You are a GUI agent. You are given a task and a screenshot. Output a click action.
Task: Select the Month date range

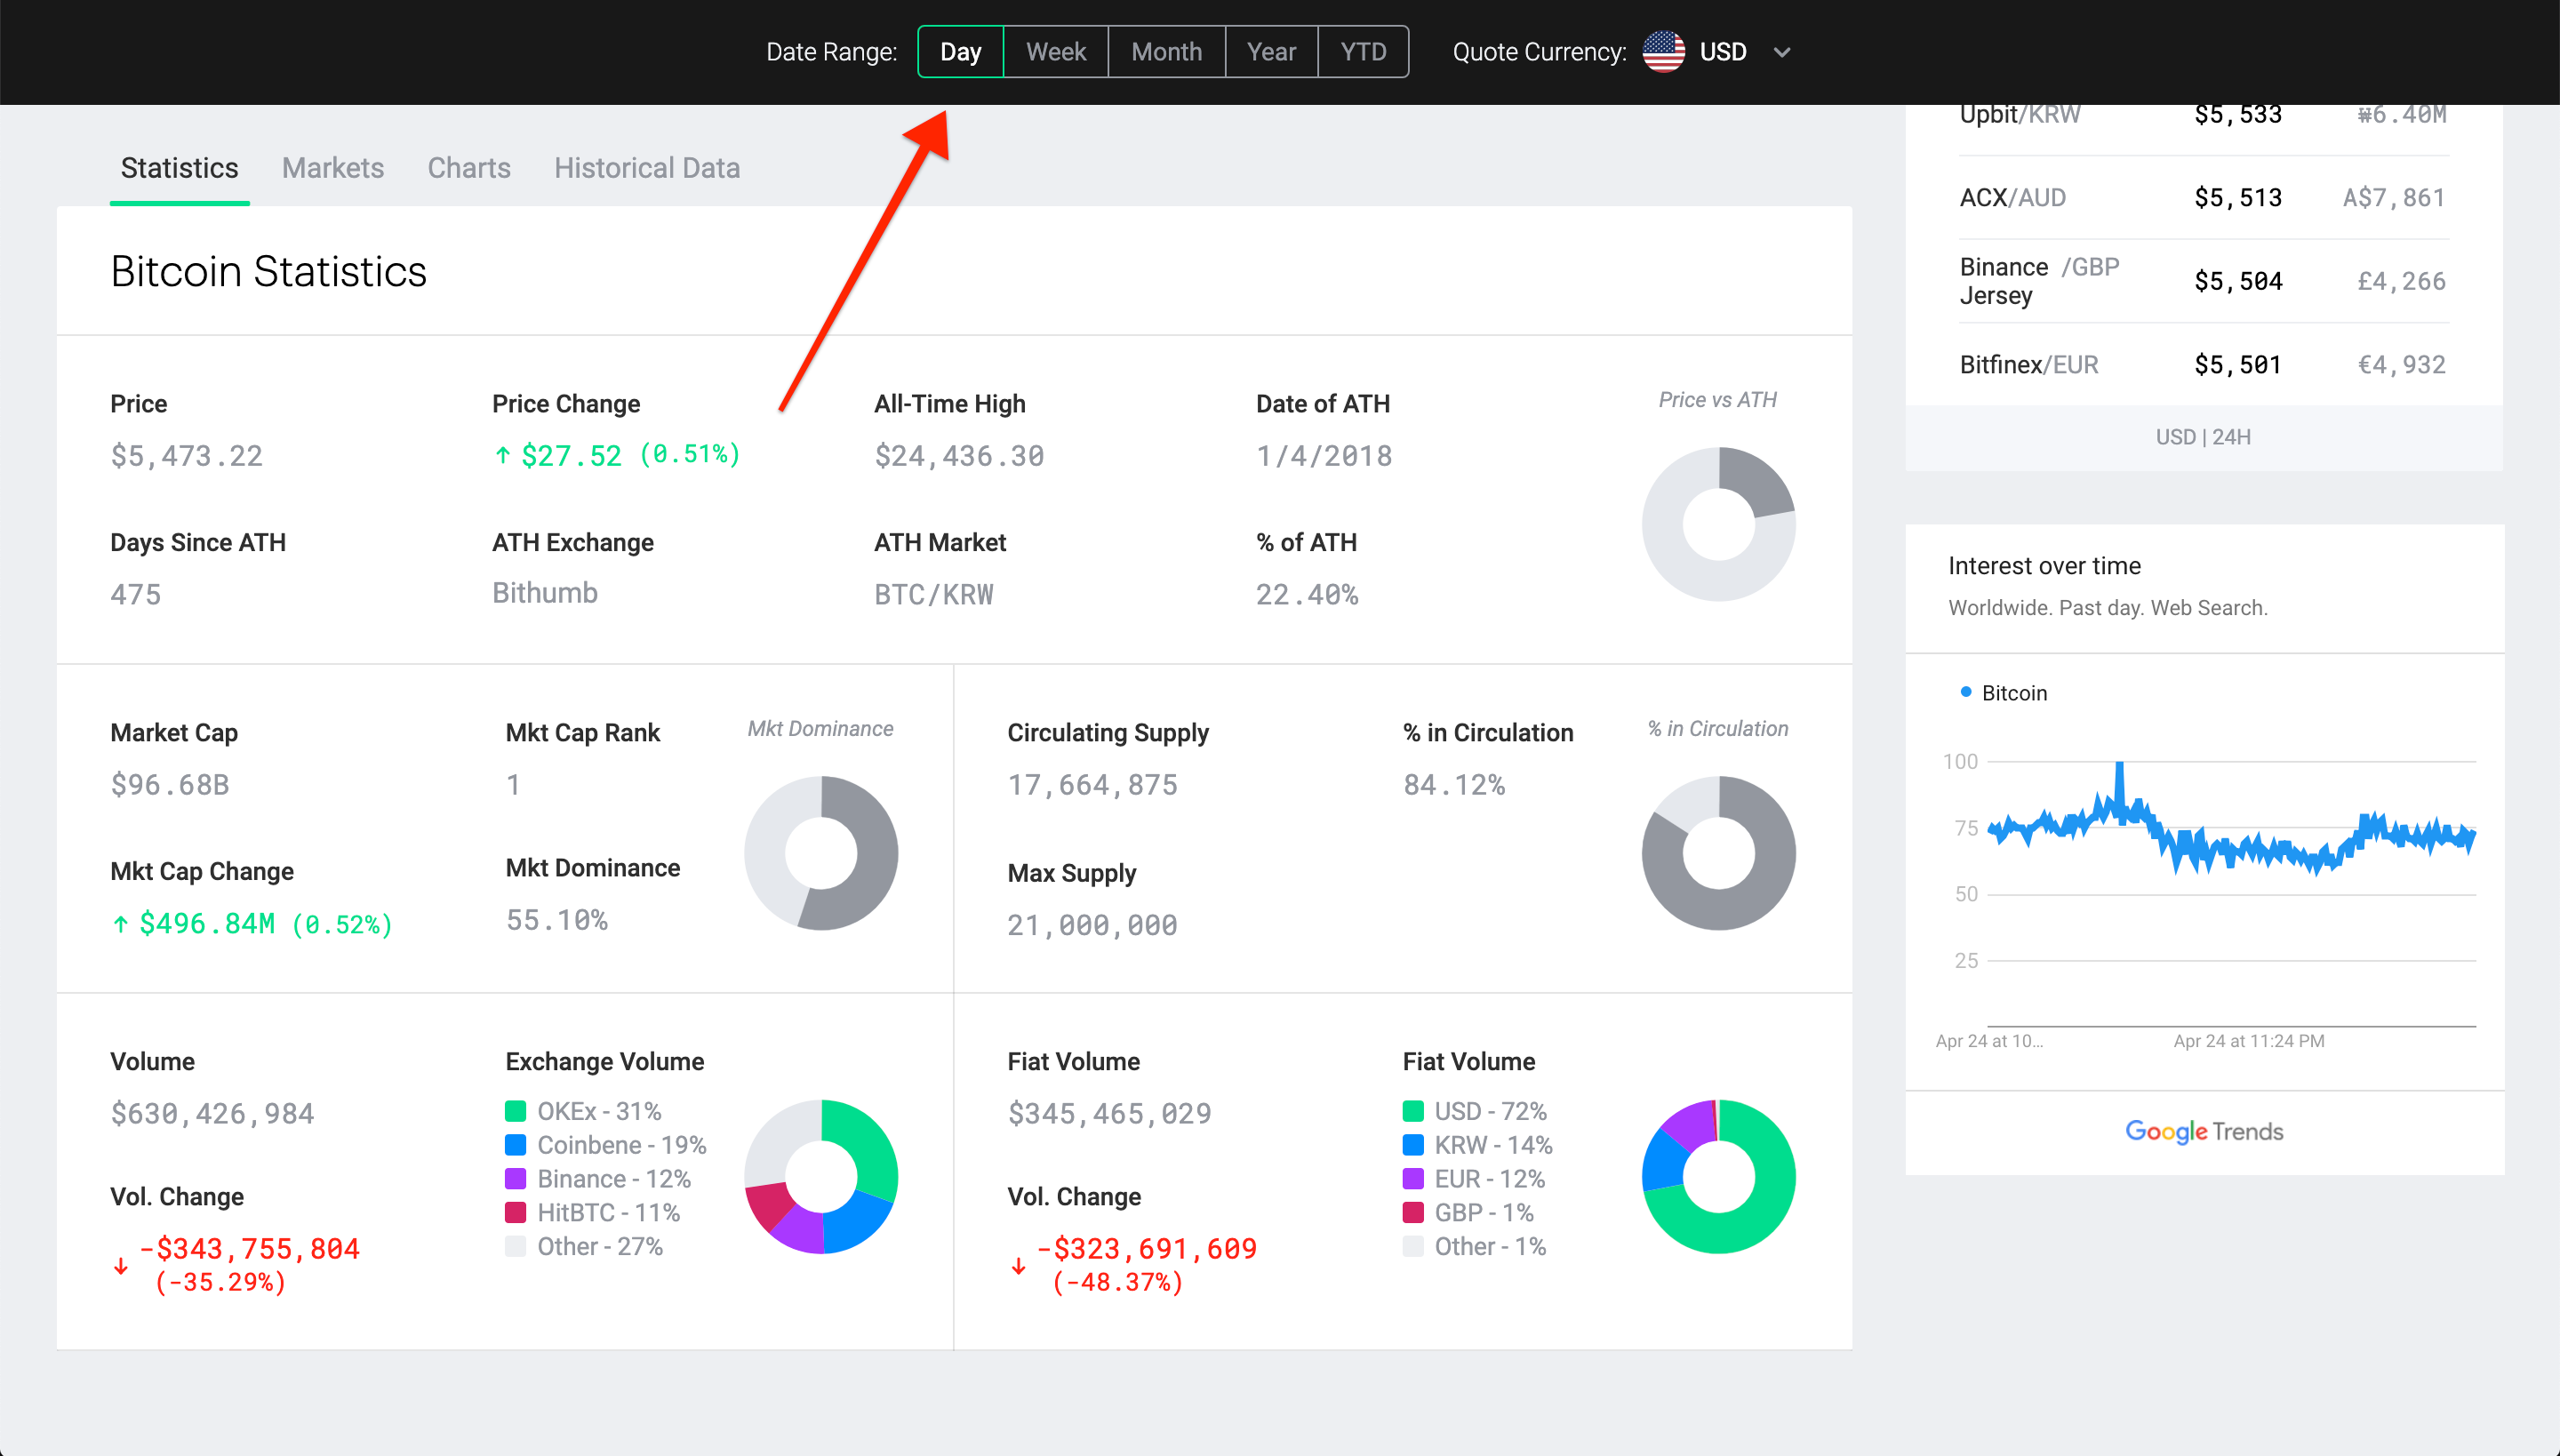1166,52
